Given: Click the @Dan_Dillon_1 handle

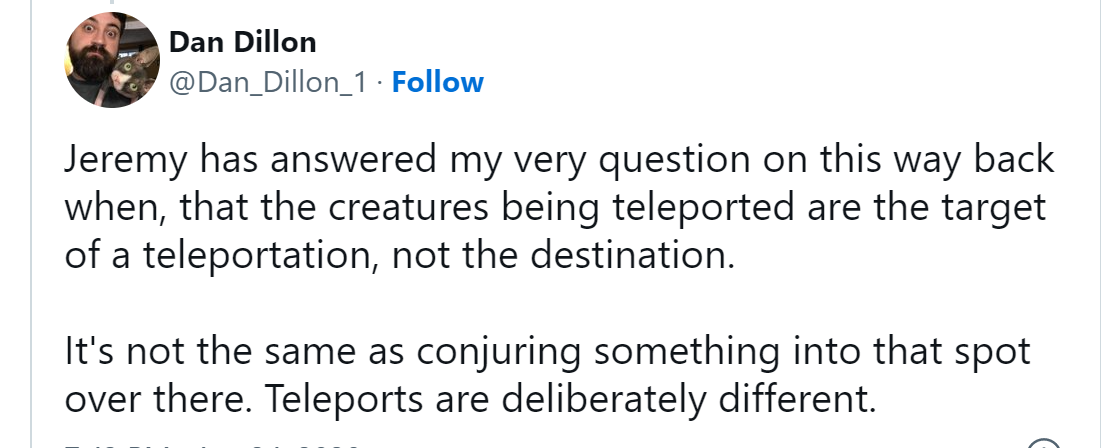Looking at the screenshot, I should pos(268,82).
